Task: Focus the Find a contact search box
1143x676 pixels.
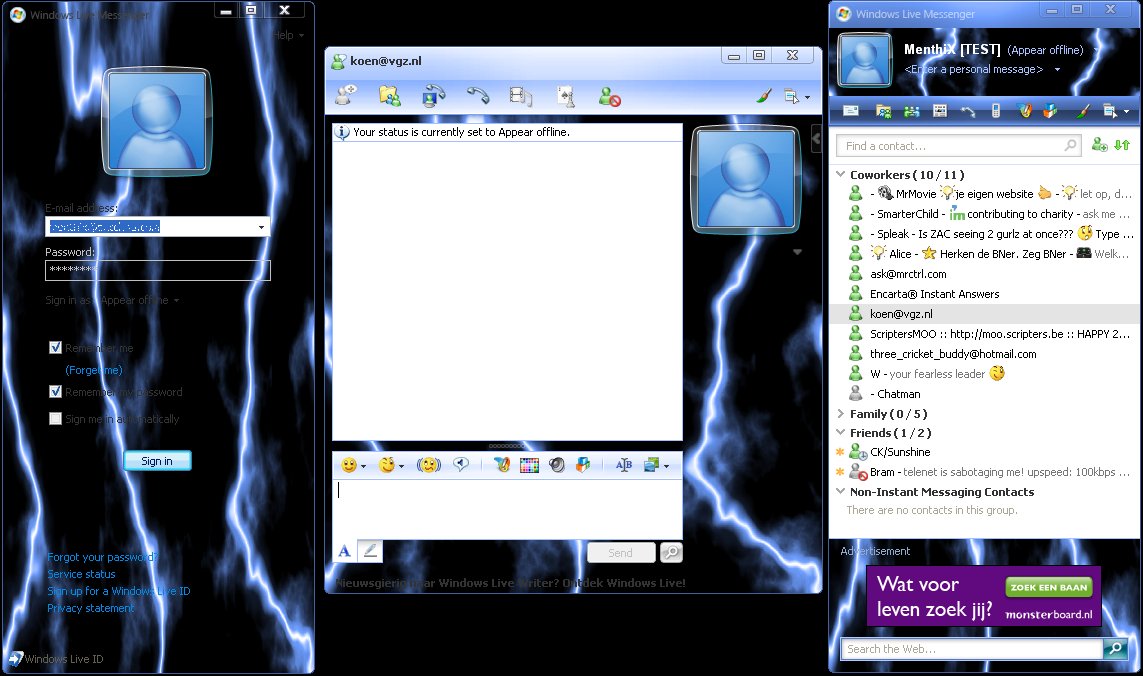Action: click(957, 146)
